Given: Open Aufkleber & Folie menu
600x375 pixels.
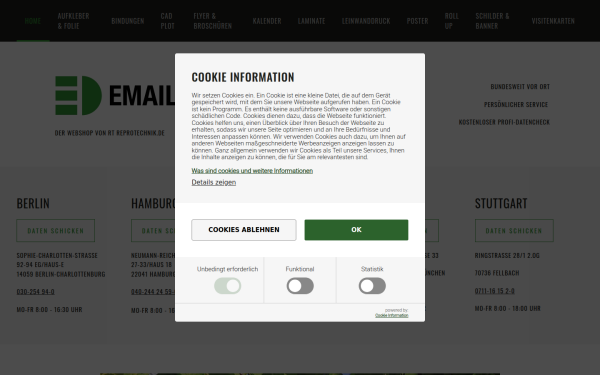Looking at the screenshot, I should pos(73,21).
